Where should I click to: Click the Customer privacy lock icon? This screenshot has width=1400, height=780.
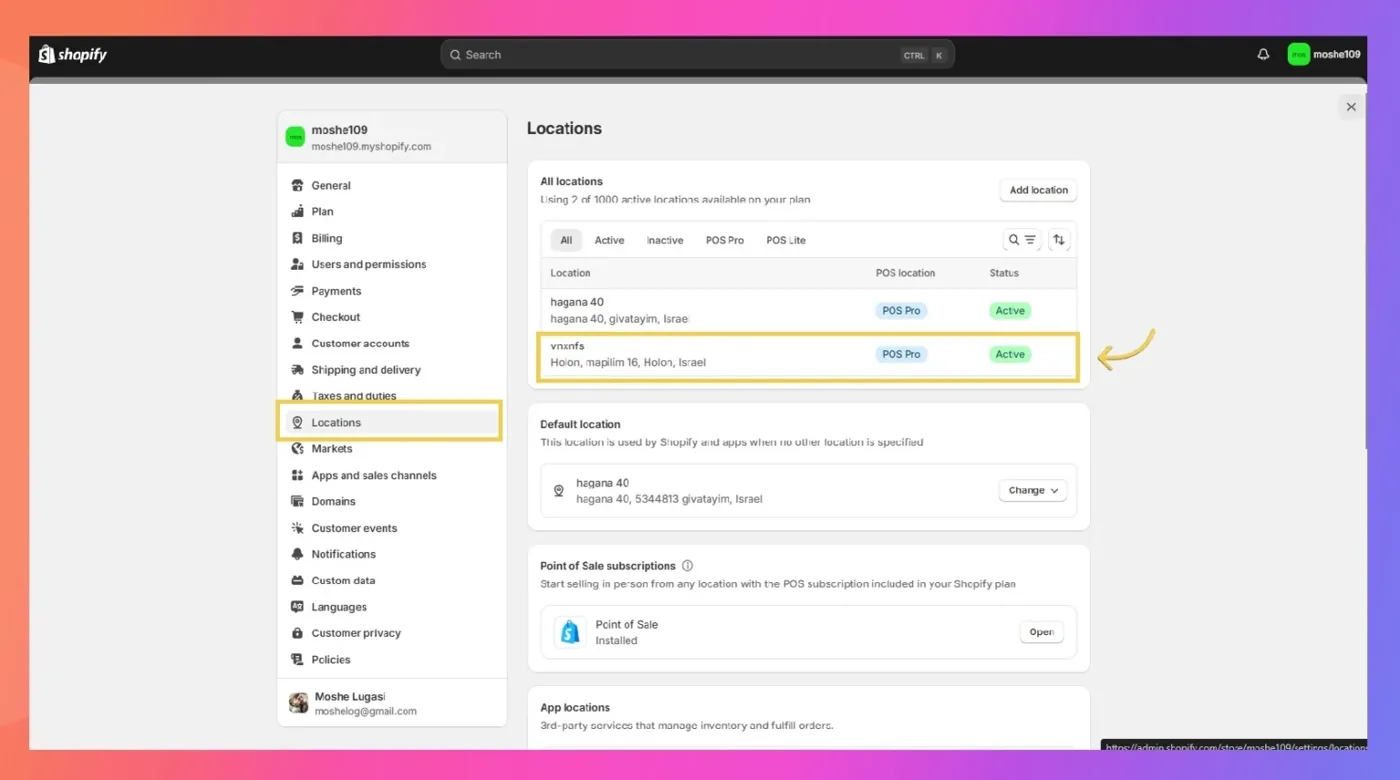pyautogui.click(x=297, y=633)
